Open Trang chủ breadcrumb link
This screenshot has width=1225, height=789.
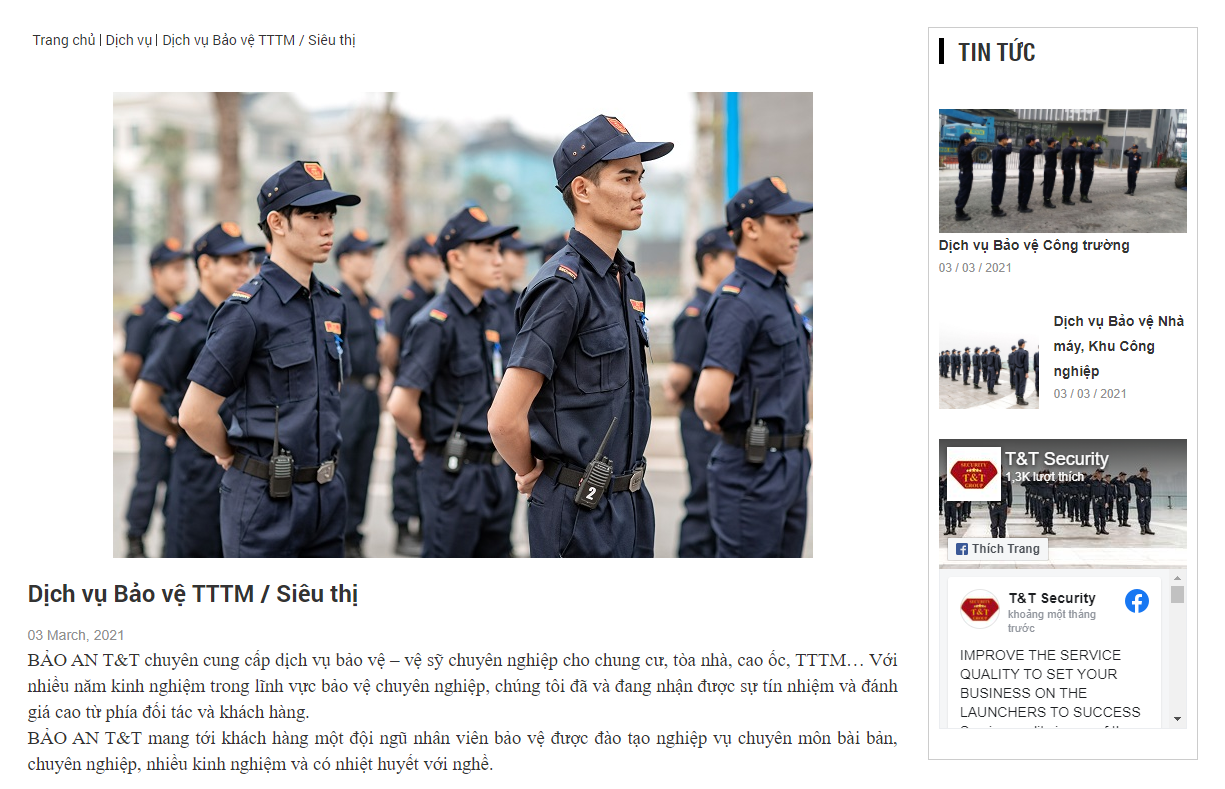(x=64, y=40)
